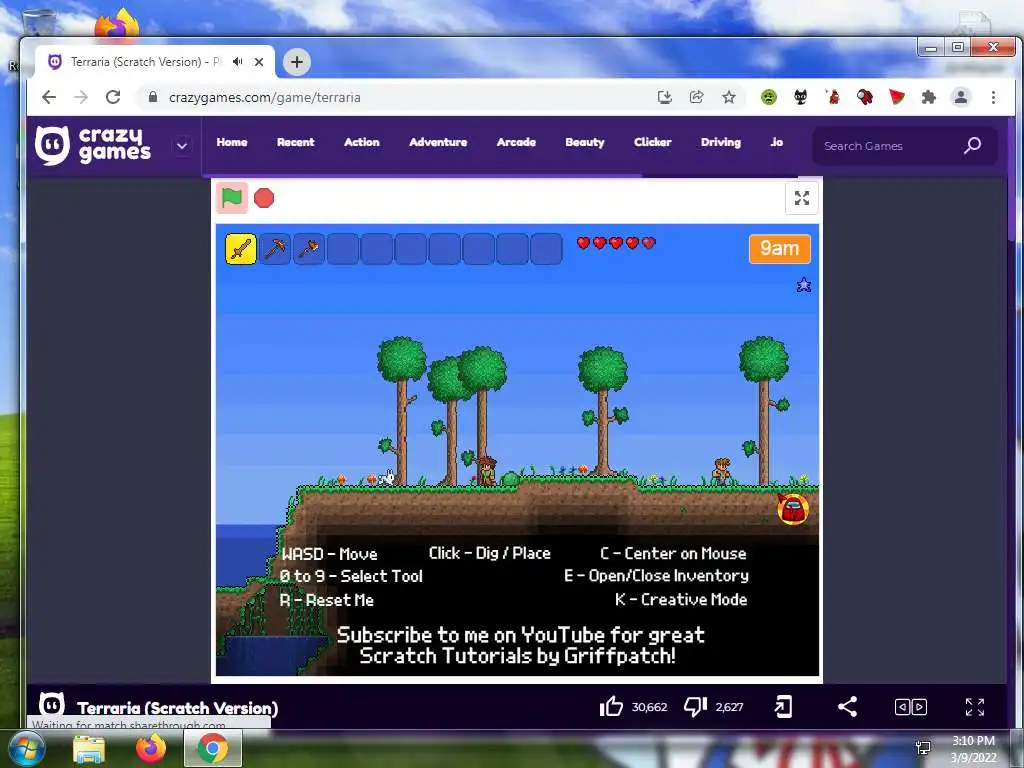Open the CrazyGames logo home link
Viewport: 1024px width, 768px height.
point(93,145)
